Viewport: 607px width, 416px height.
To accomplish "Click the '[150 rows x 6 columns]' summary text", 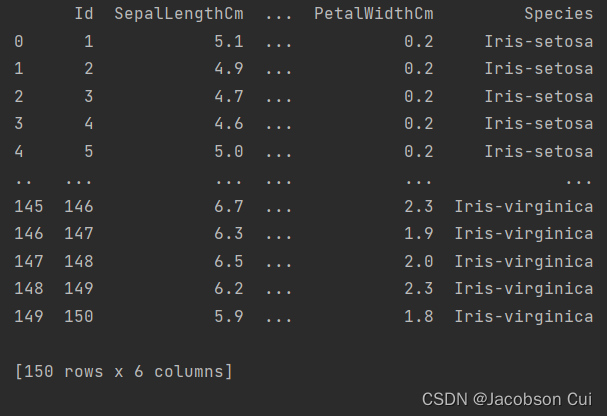I will point(123,371).
